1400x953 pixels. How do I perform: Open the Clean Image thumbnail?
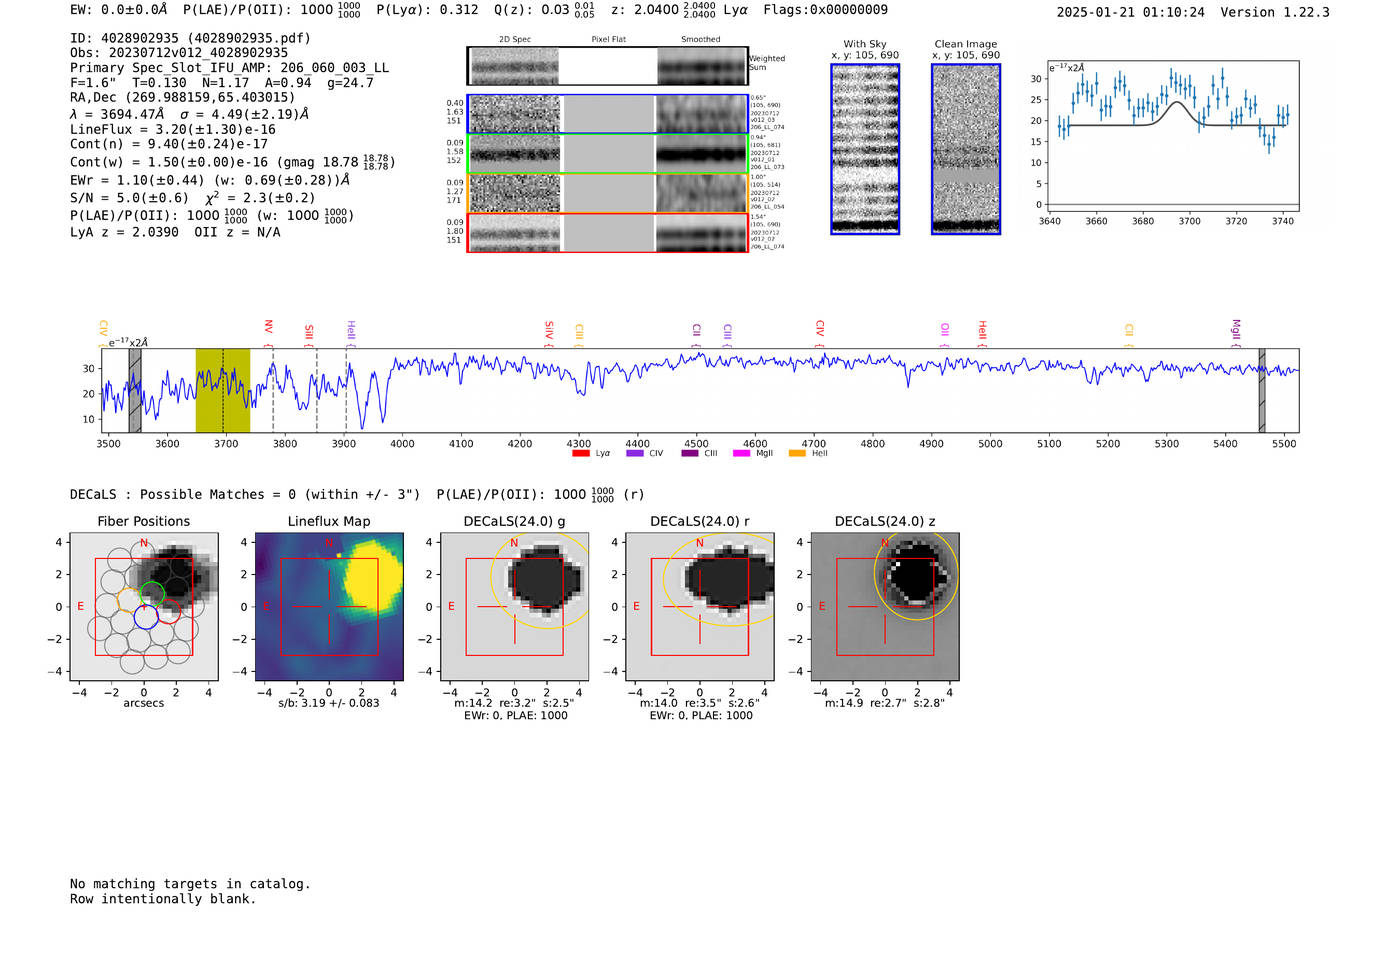point(966,149)
